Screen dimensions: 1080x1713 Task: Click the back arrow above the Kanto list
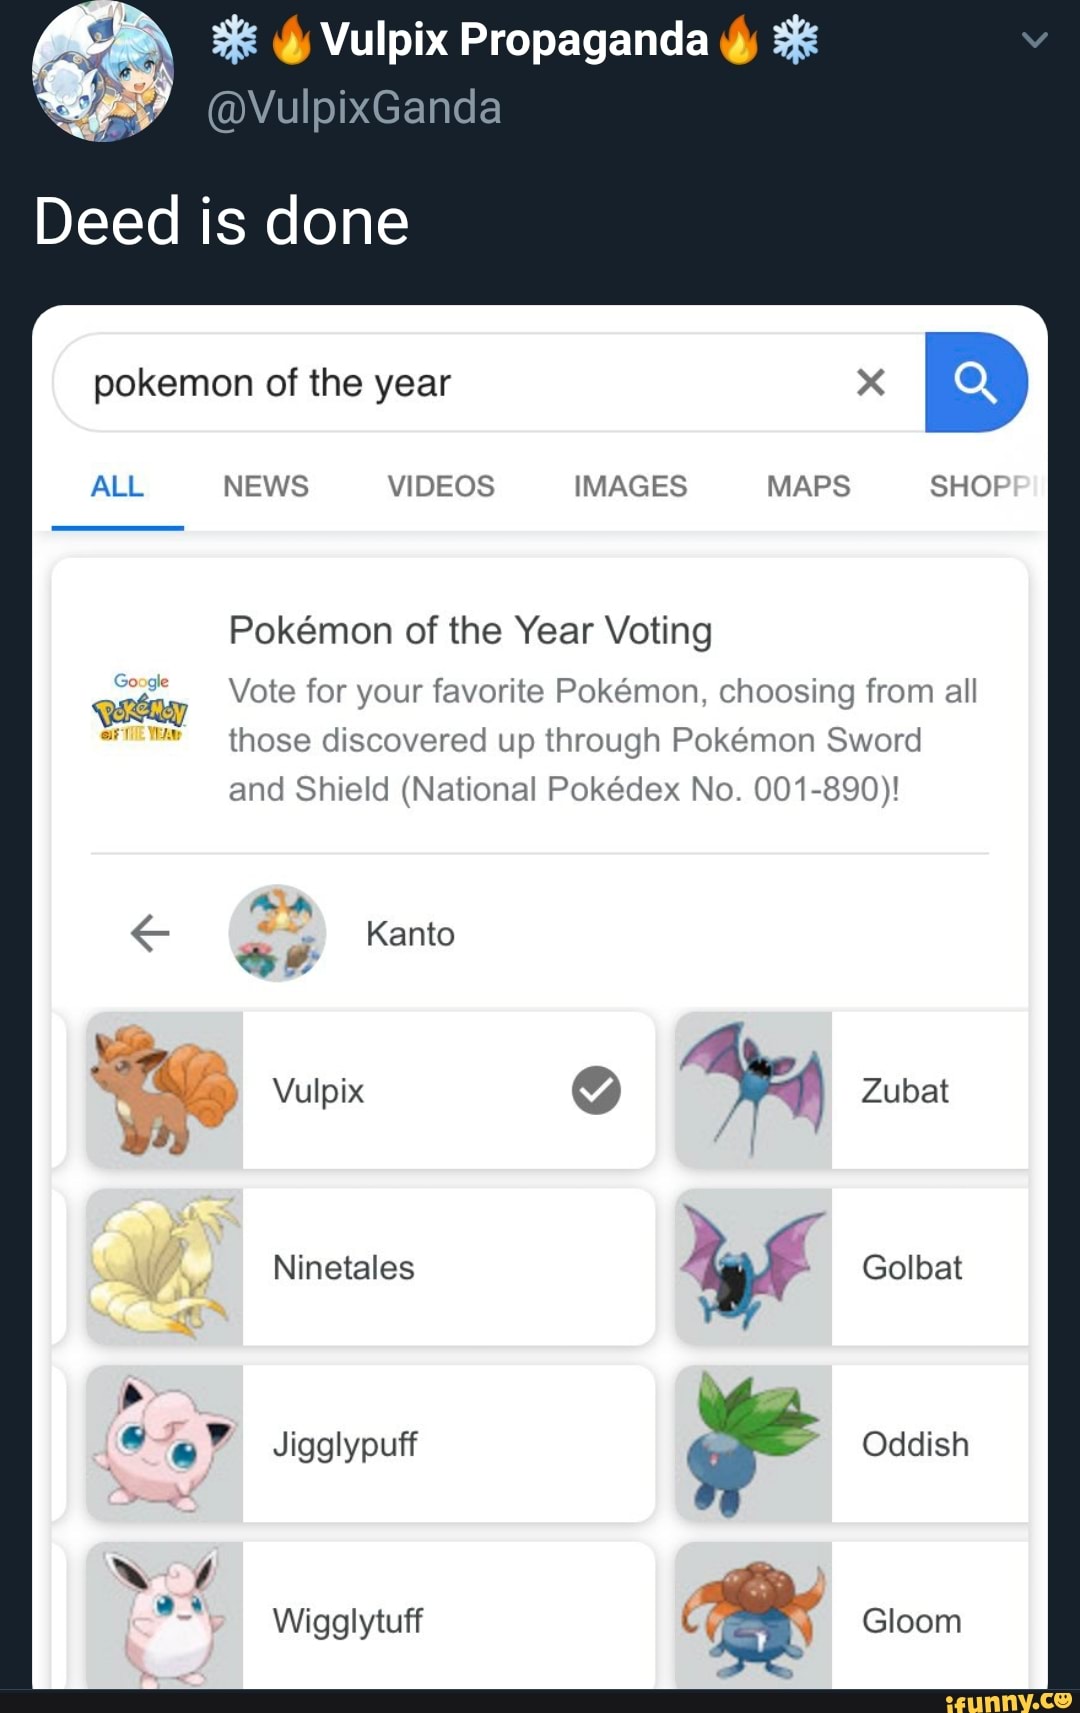click(148, 933)
